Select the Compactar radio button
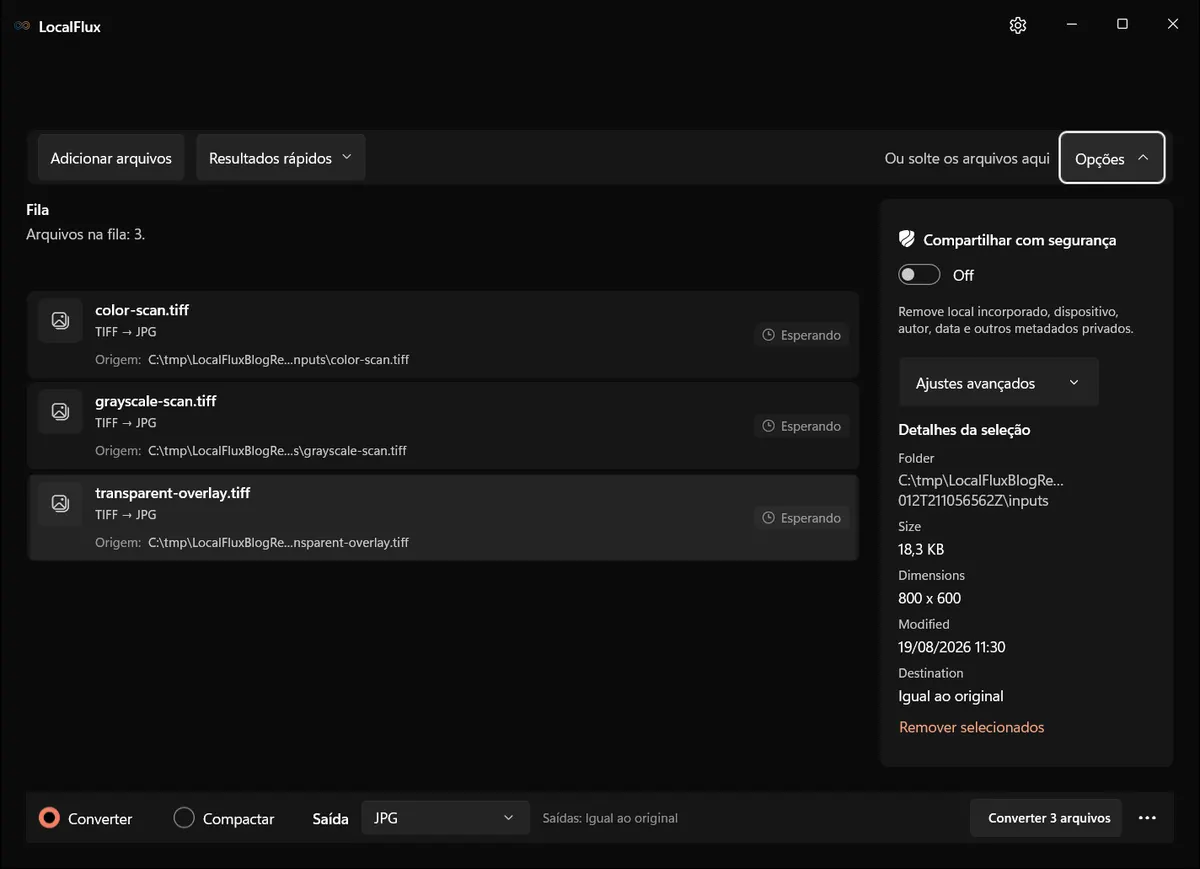 (x=184, y=818)
